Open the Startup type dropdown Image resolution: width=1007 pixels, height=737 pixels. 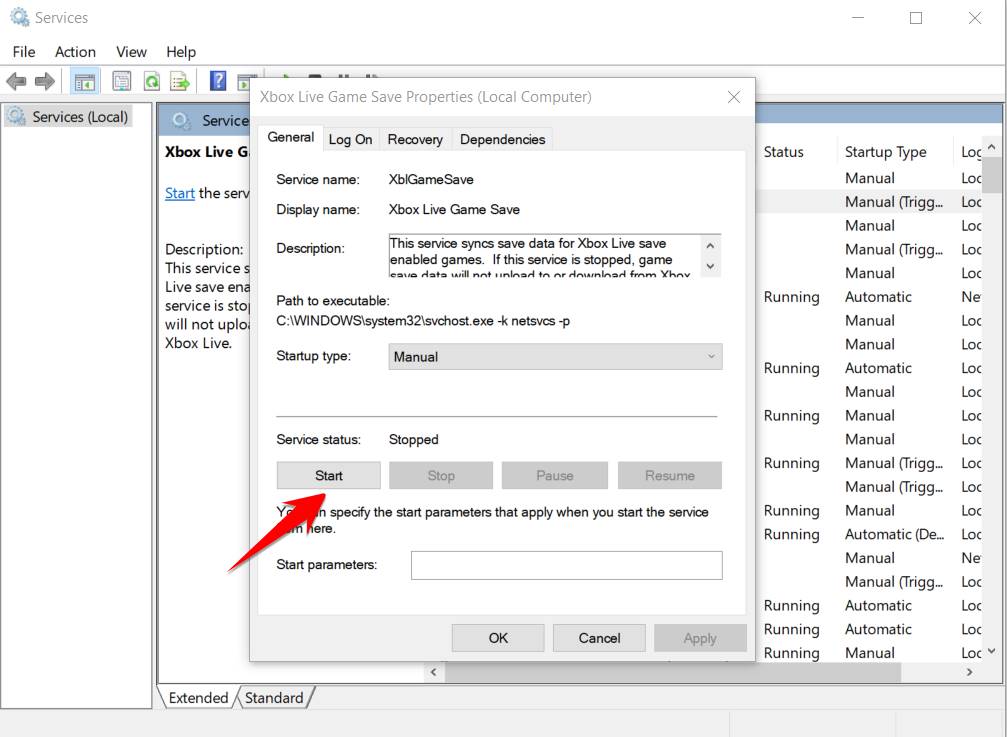click(x=711, y=356)
